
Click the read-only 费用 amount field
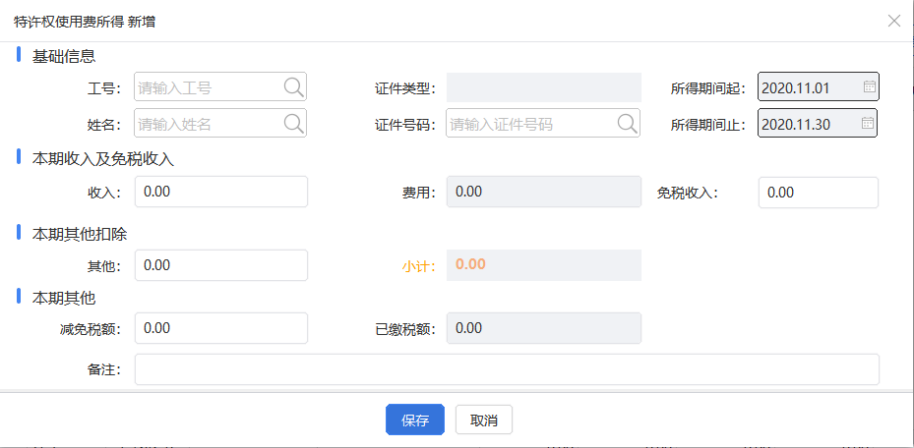pos(544,192)
